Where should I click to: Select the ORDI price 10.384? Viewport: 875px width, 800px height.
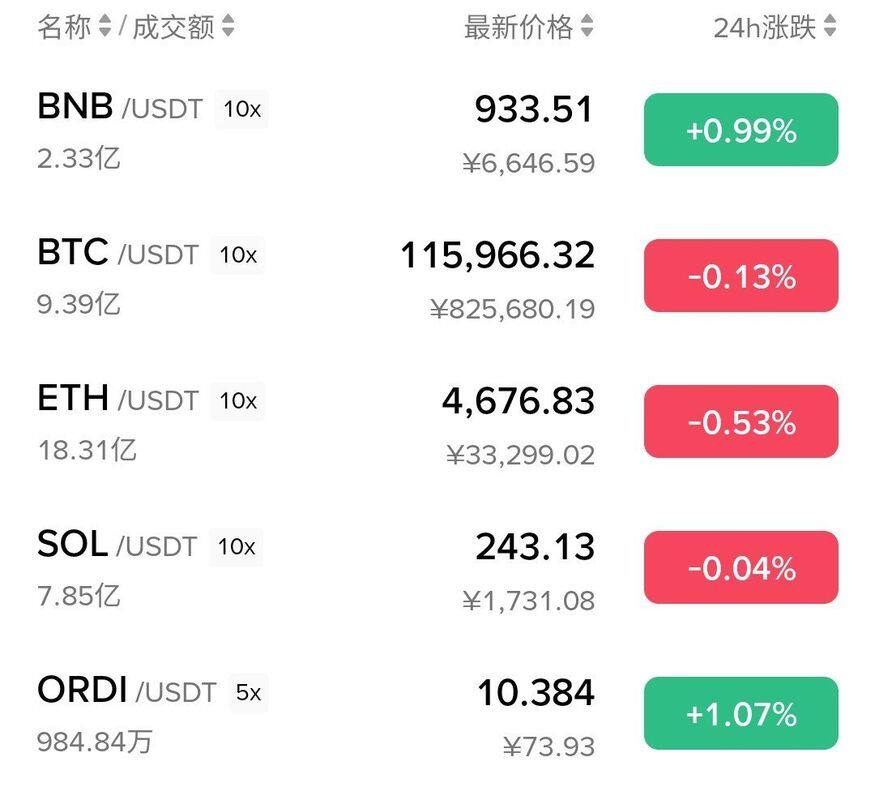[536, 693]
